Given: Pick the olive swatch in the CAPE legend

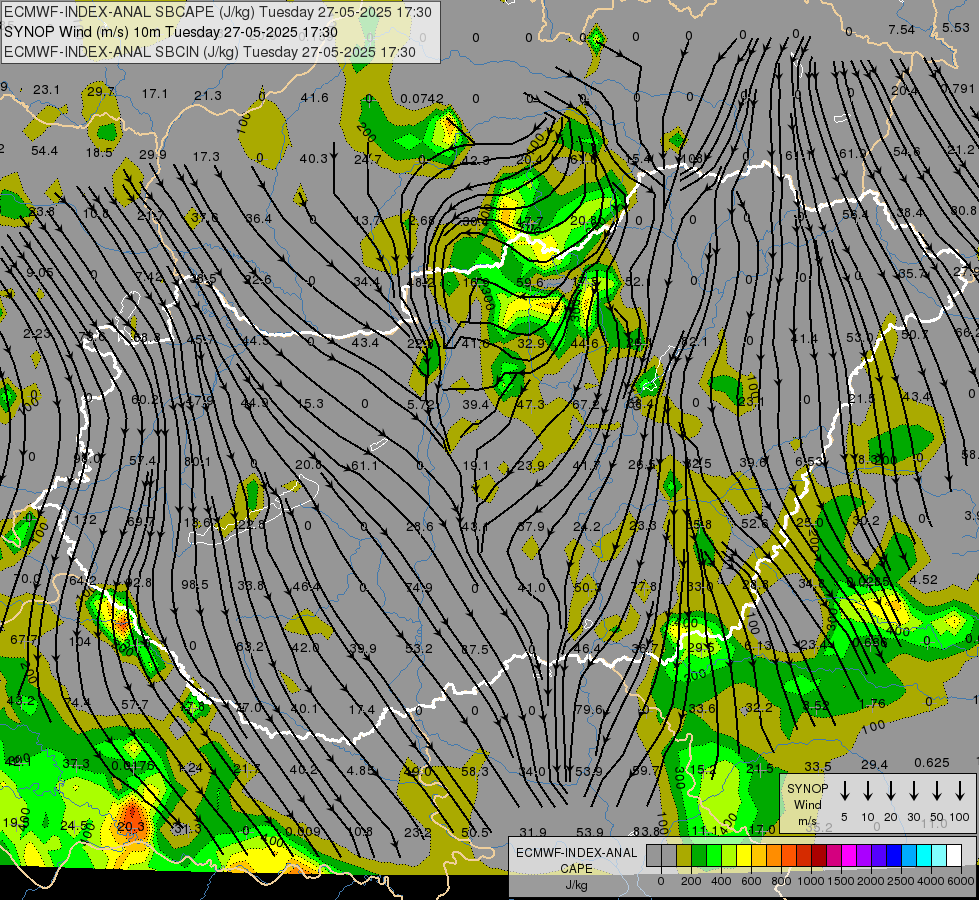Looking at the screenshot, I should 684,856.
